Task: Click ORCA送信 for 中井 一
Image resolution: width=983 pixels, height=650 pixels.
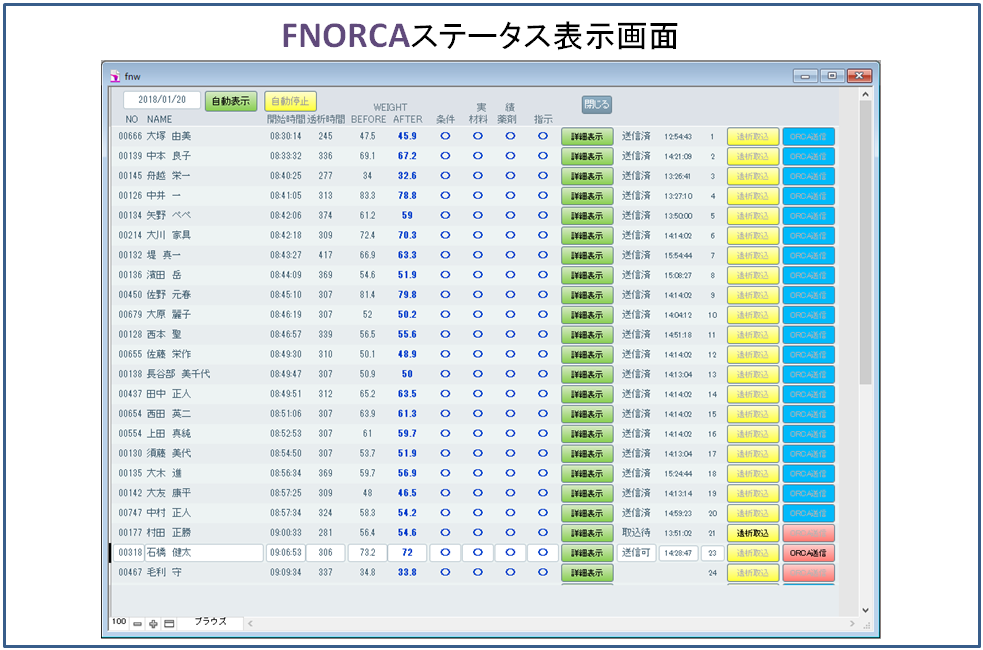Action: point(808,196)
